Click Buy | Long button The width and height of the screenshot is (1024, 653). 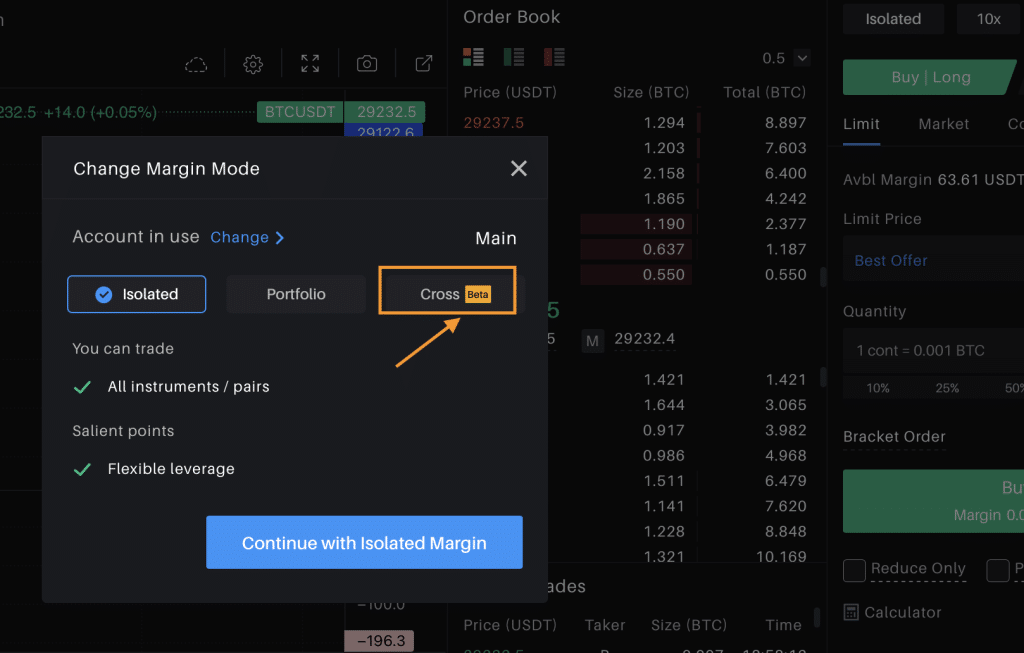point(930,77)
